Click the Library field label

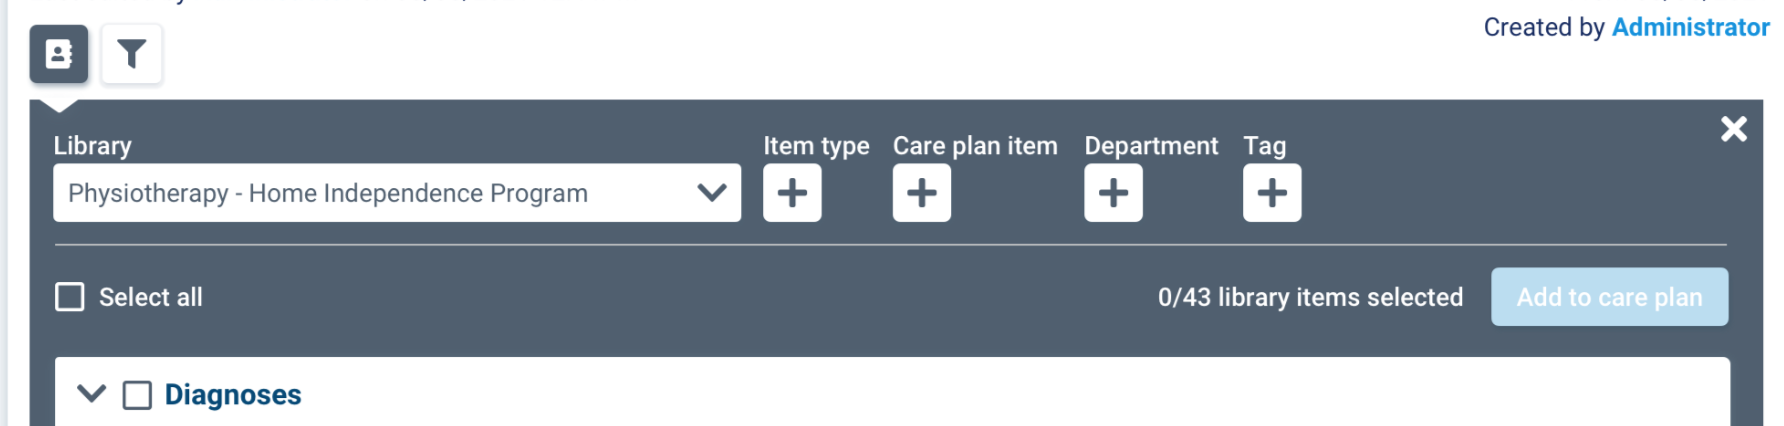click(x=92, y=146)
